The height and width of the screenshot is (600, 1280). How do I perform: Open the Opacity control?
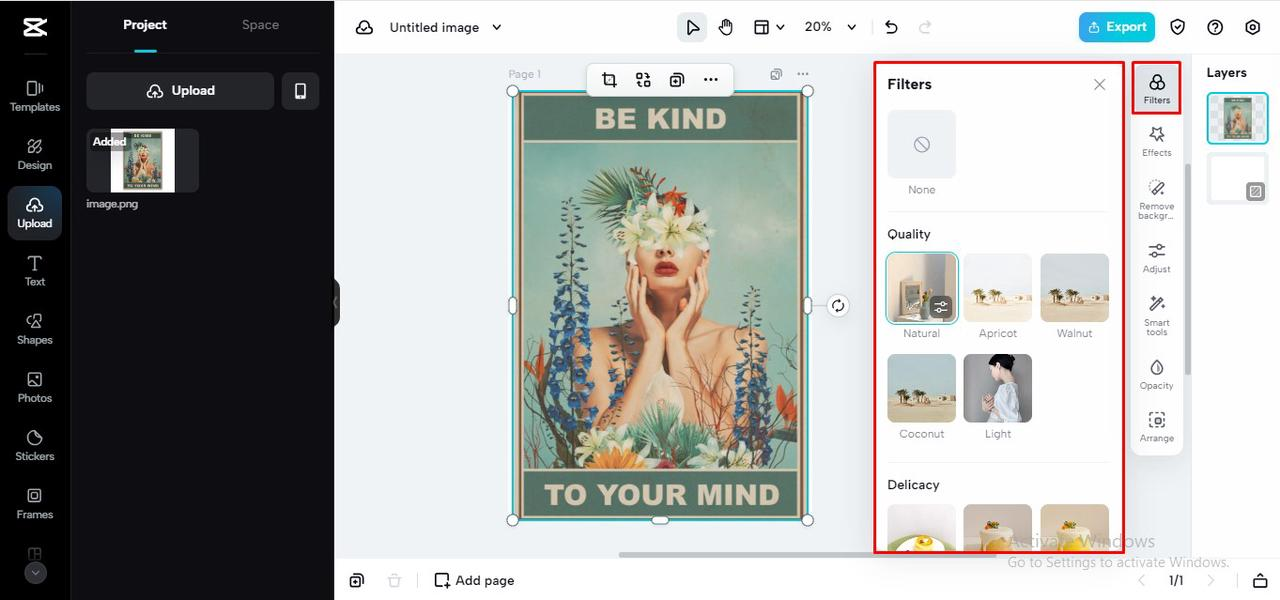1156,373
